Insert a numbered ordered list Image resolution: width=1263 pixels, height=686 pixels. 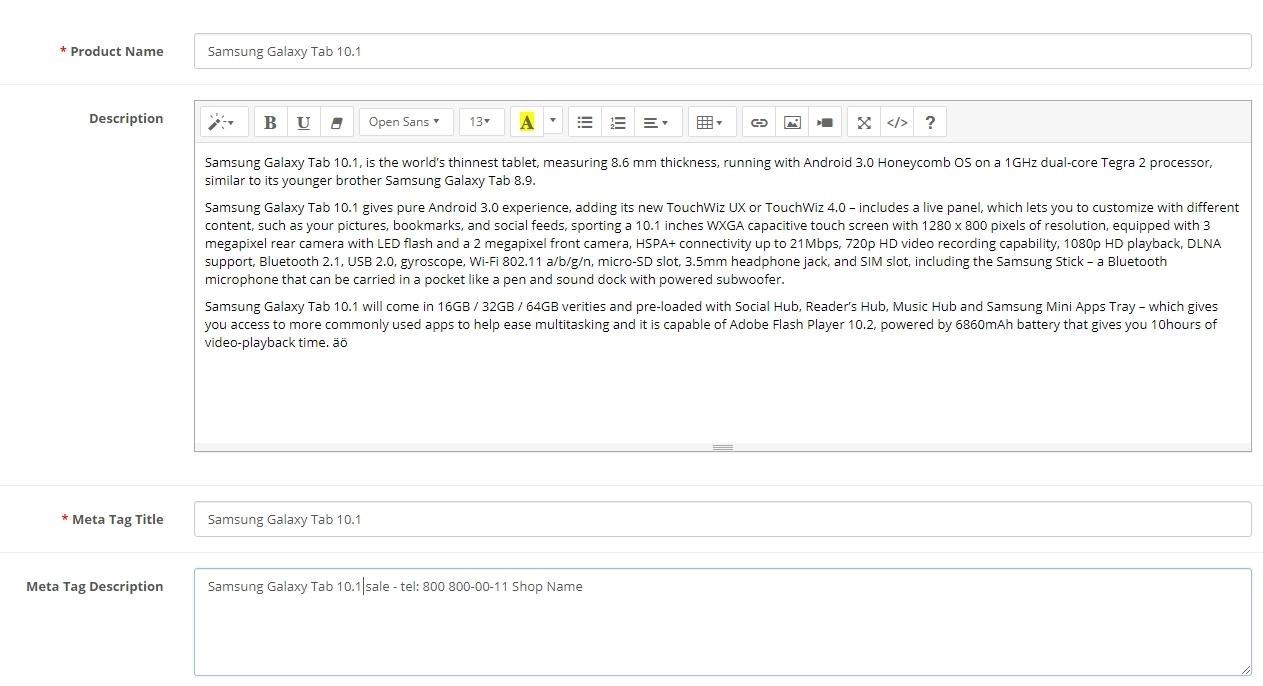coord(618,122)
